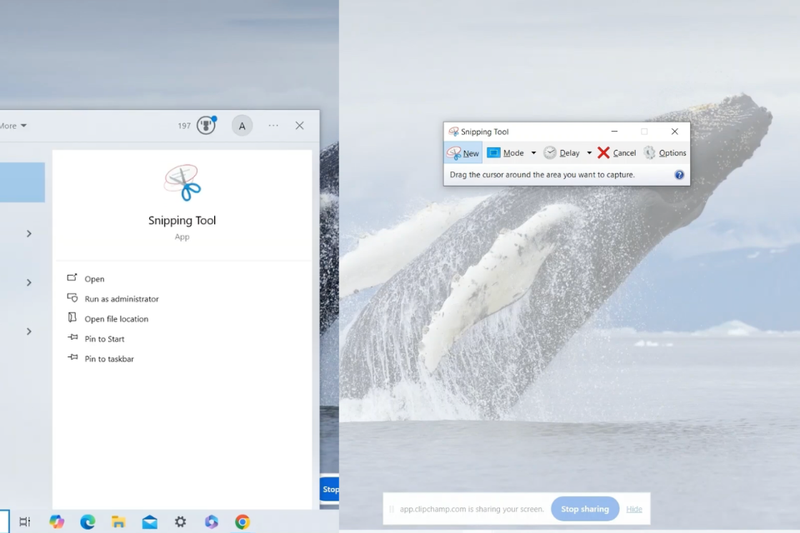Click the Delay button in Snipping Tool
This screenshot has height=533, width=800.
562,153
